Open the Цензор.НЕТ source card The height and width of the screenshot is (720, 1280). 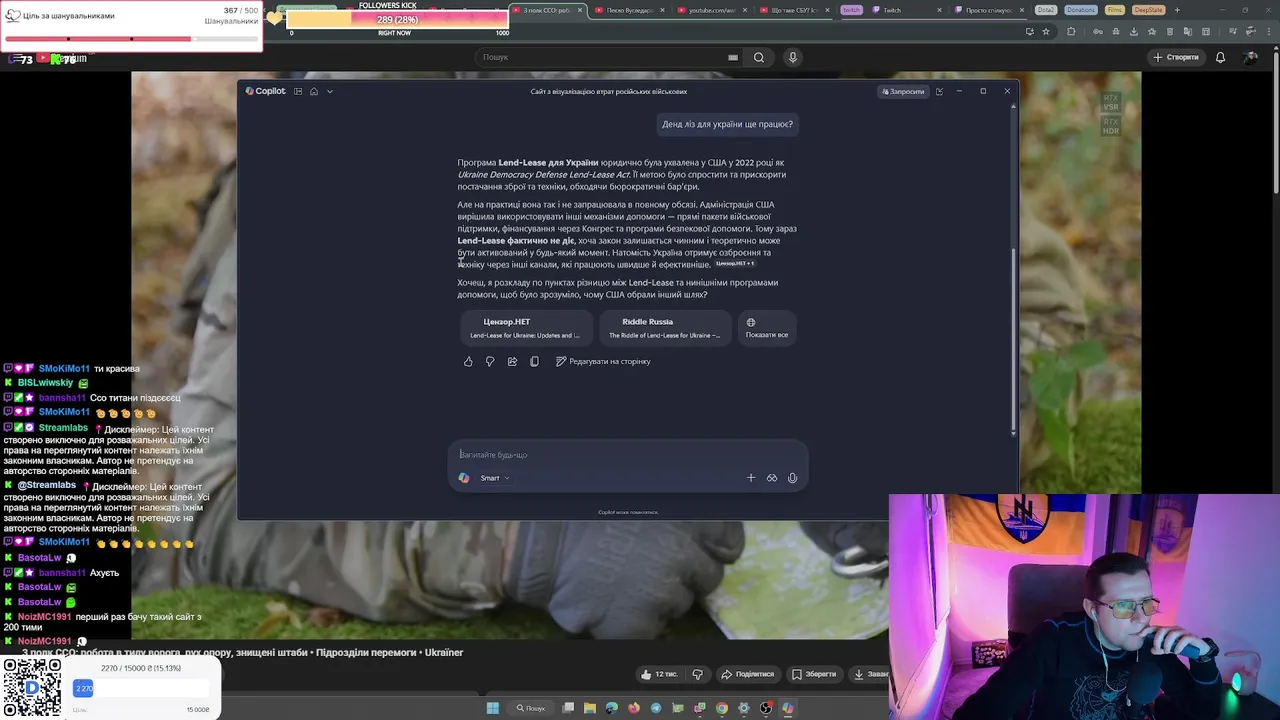click(x=525, y=328)
